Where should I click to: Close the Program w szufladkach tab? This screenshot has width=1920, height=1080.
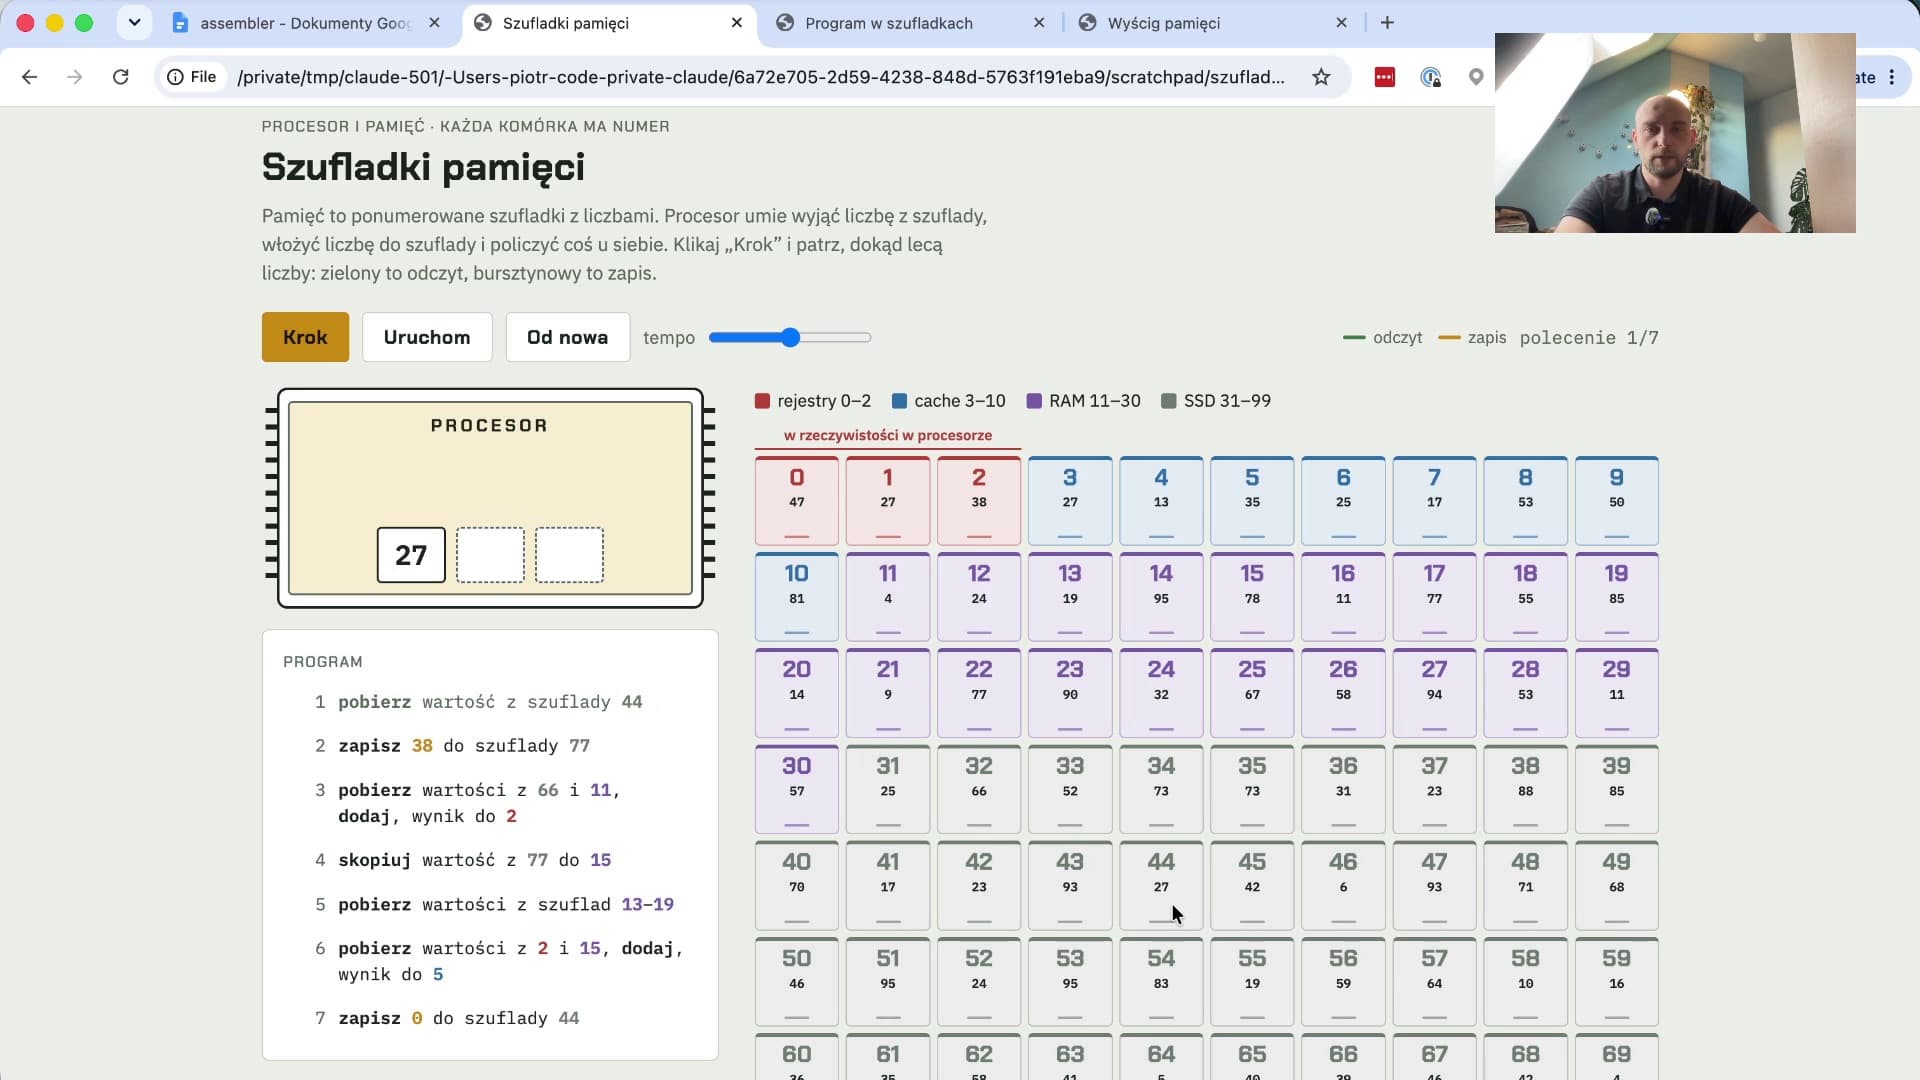click(1039, 22)
